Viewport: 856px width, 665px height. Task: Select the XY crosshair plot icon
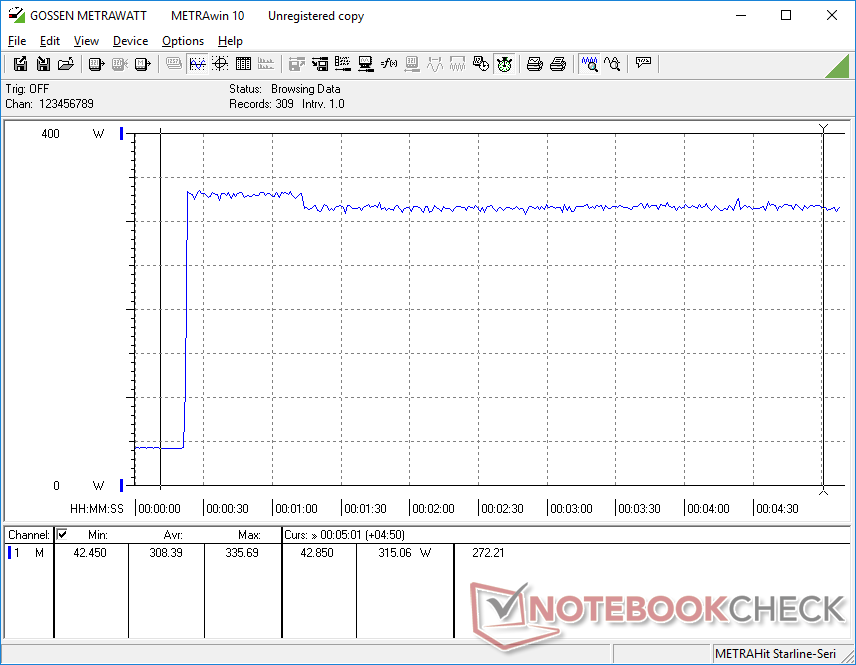220,64
